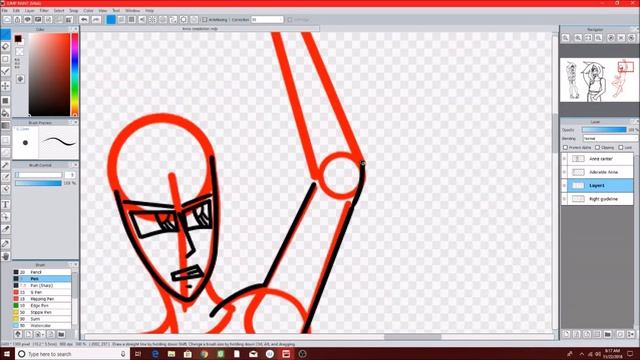Select the Move tool
Image resolution: width=640 pixels, height=360 pixels.
pos(6,86)
